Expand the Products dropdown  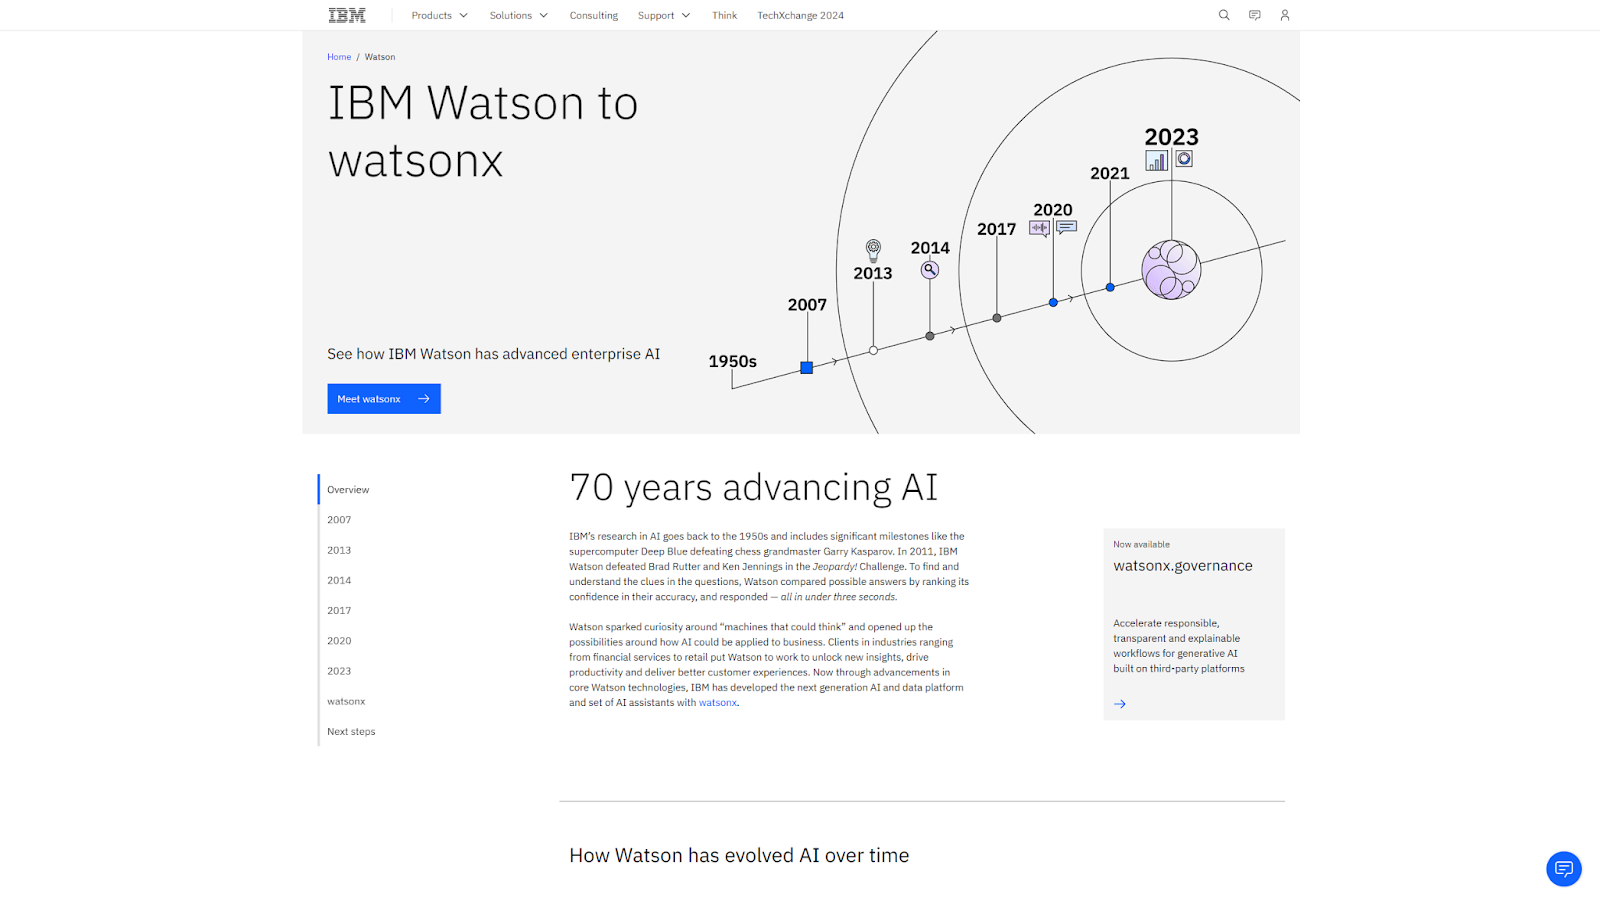(x=439, y=15)
